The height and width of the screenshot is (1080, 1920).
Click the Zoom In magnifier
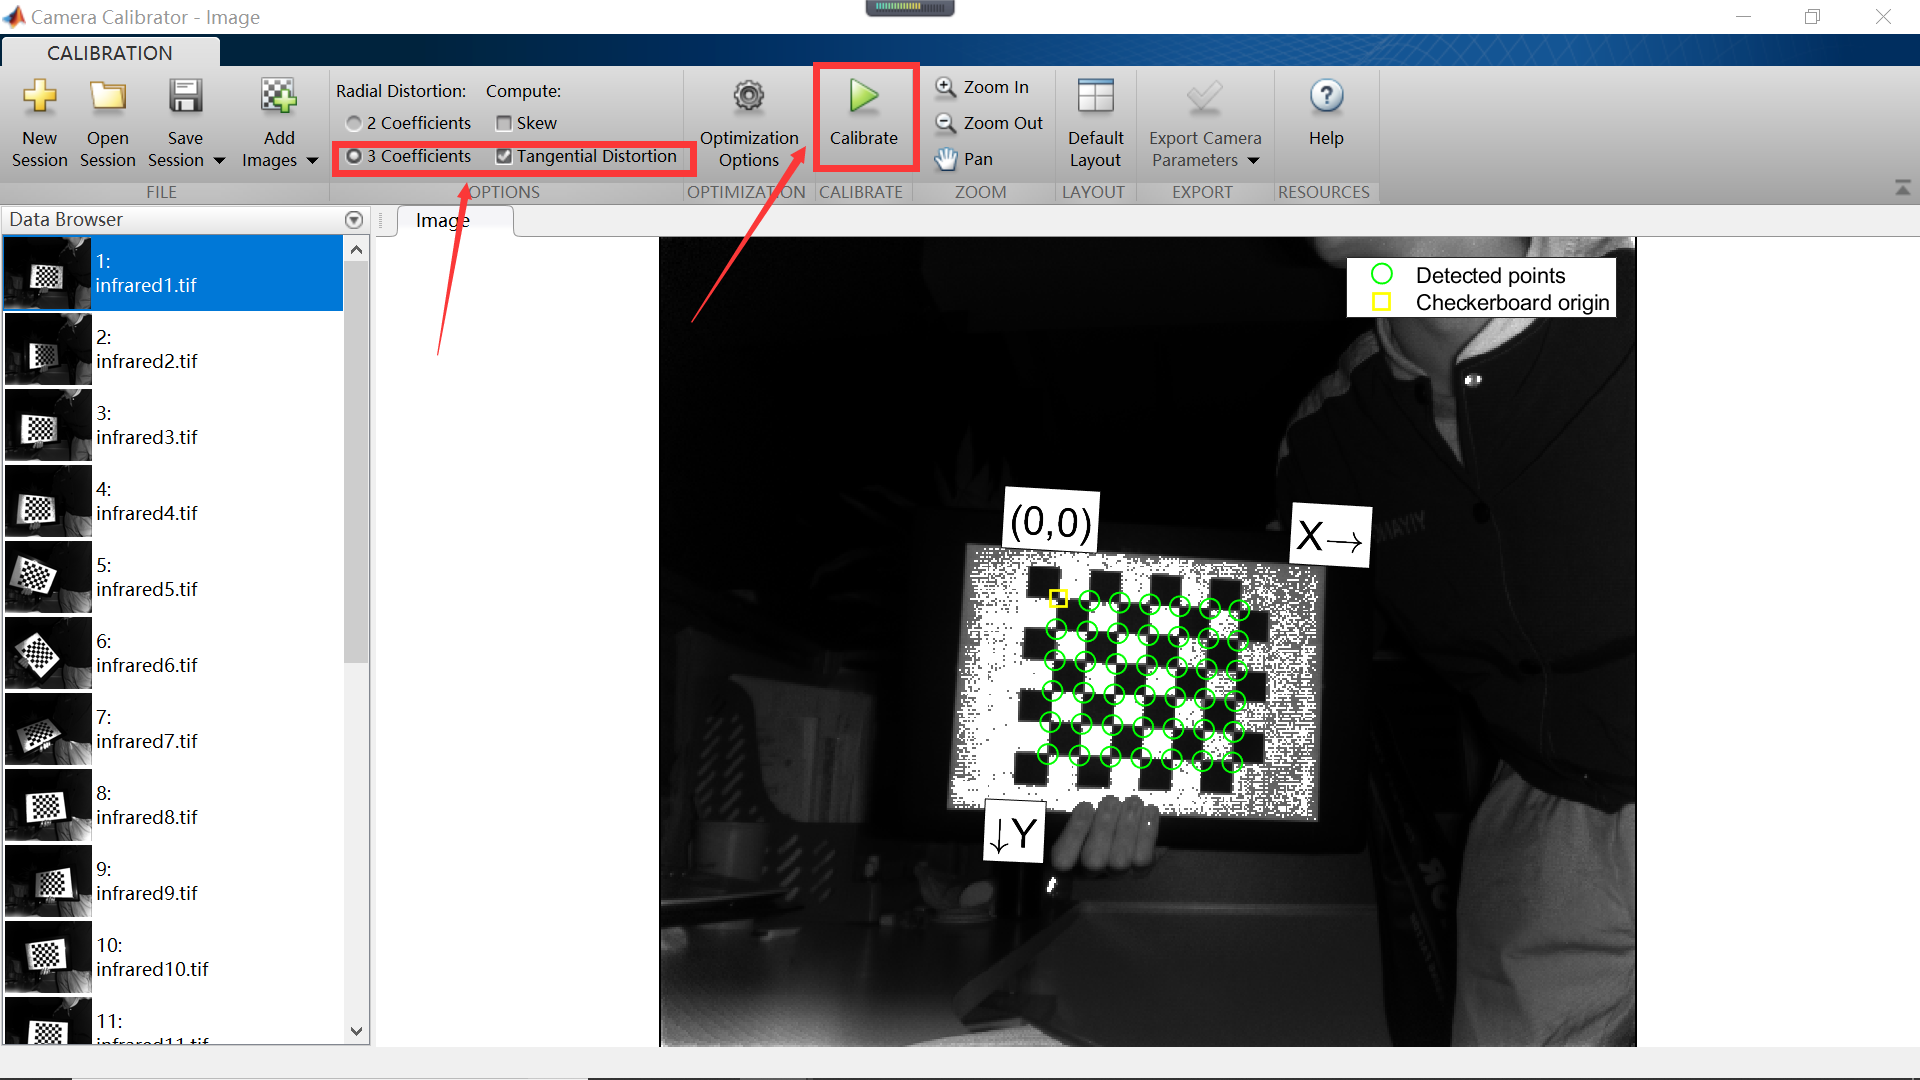[x=945, y=87]
